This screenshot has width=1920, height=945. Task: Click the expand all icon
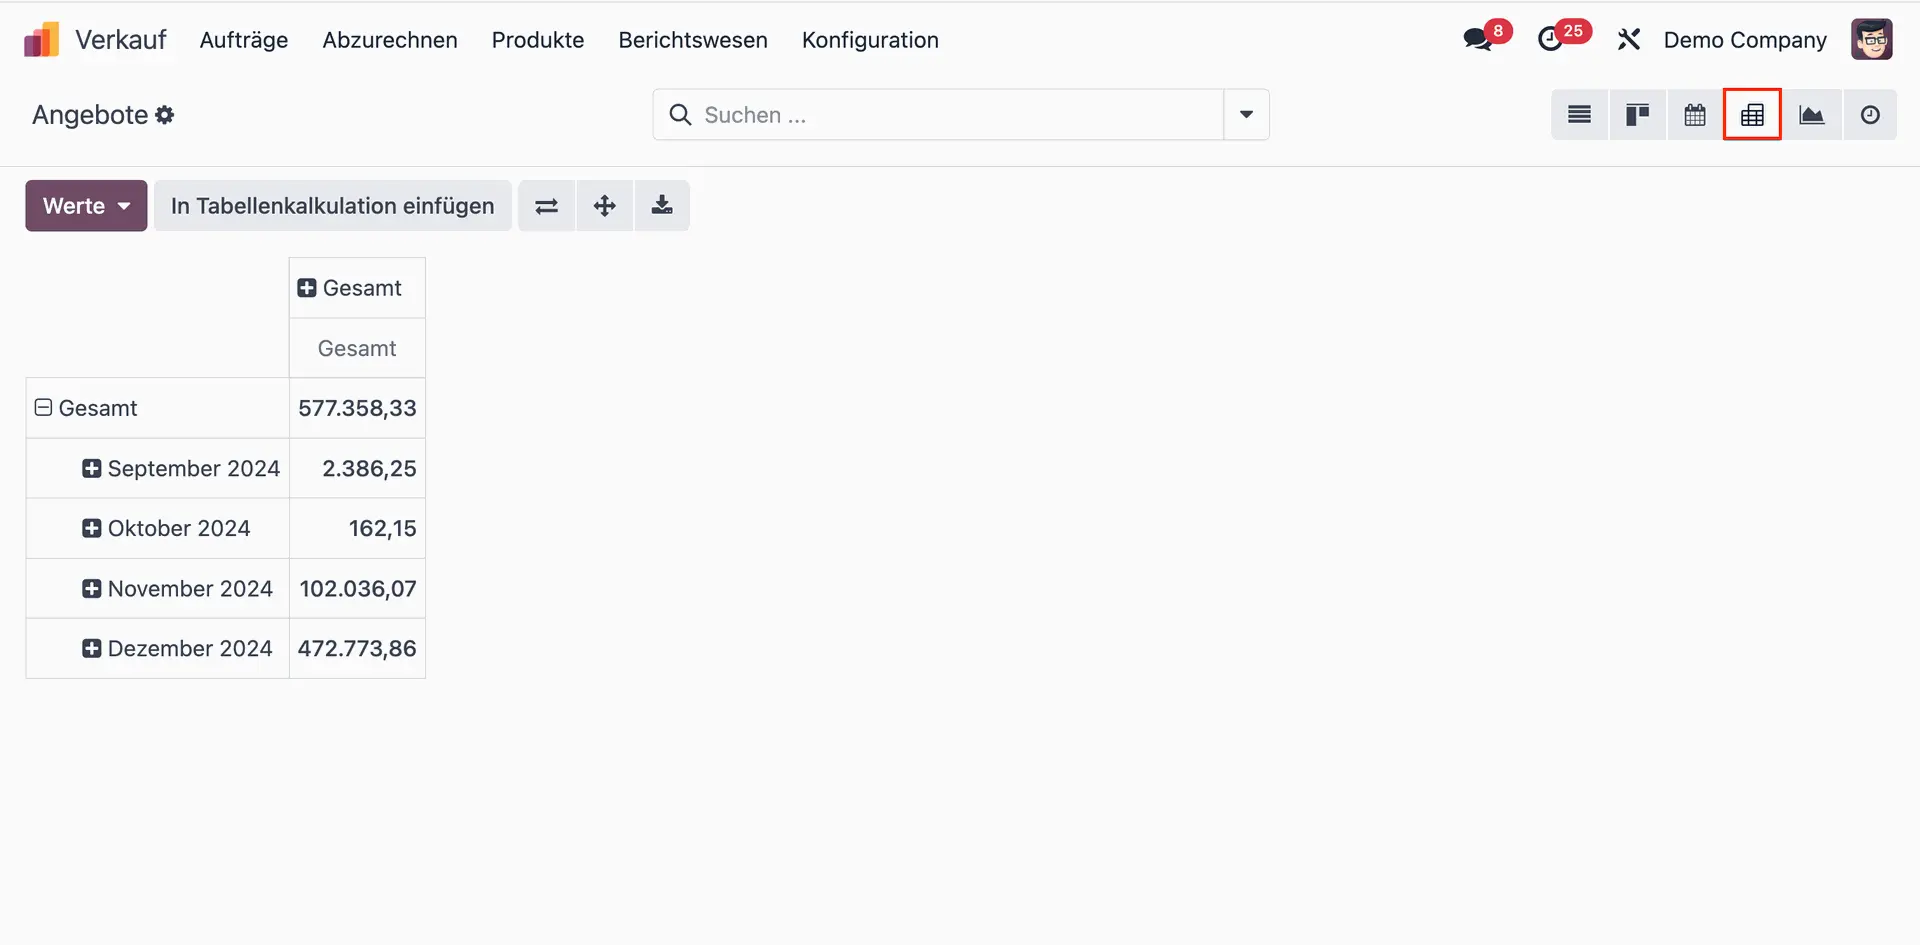click(604, 206)
